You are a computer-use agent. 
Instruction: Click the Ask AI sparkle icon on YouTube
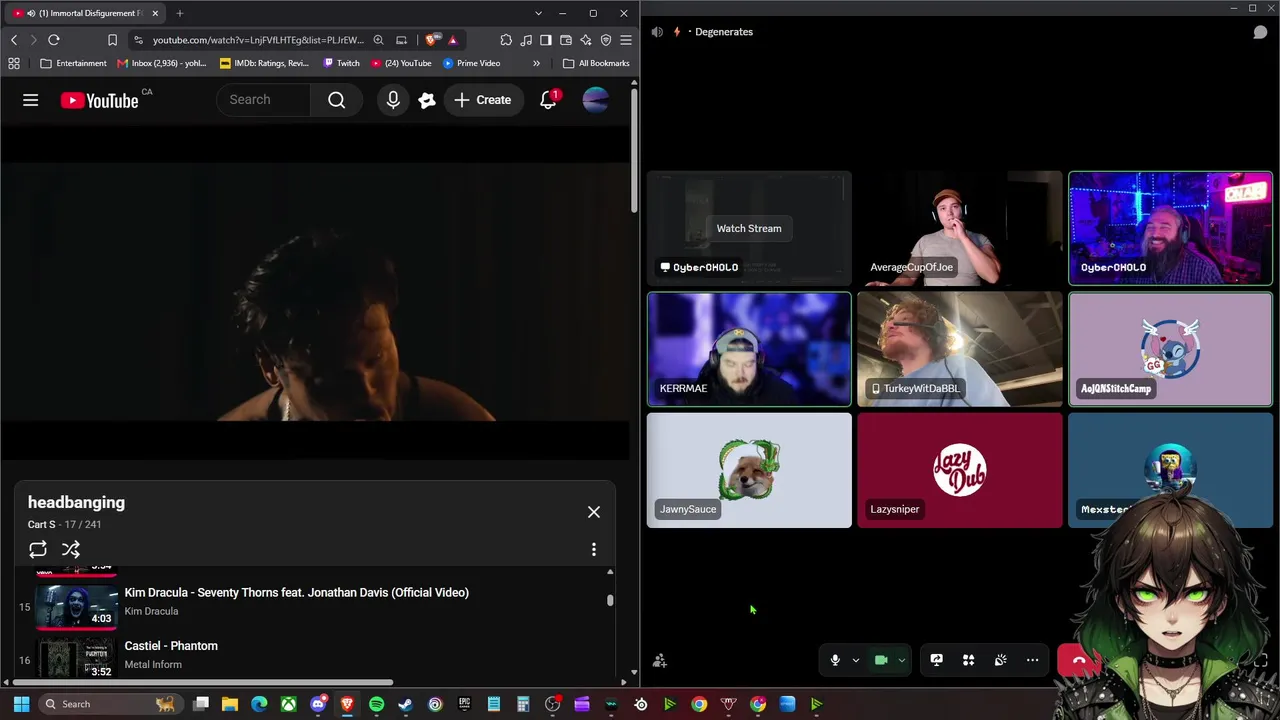point(427,100)
